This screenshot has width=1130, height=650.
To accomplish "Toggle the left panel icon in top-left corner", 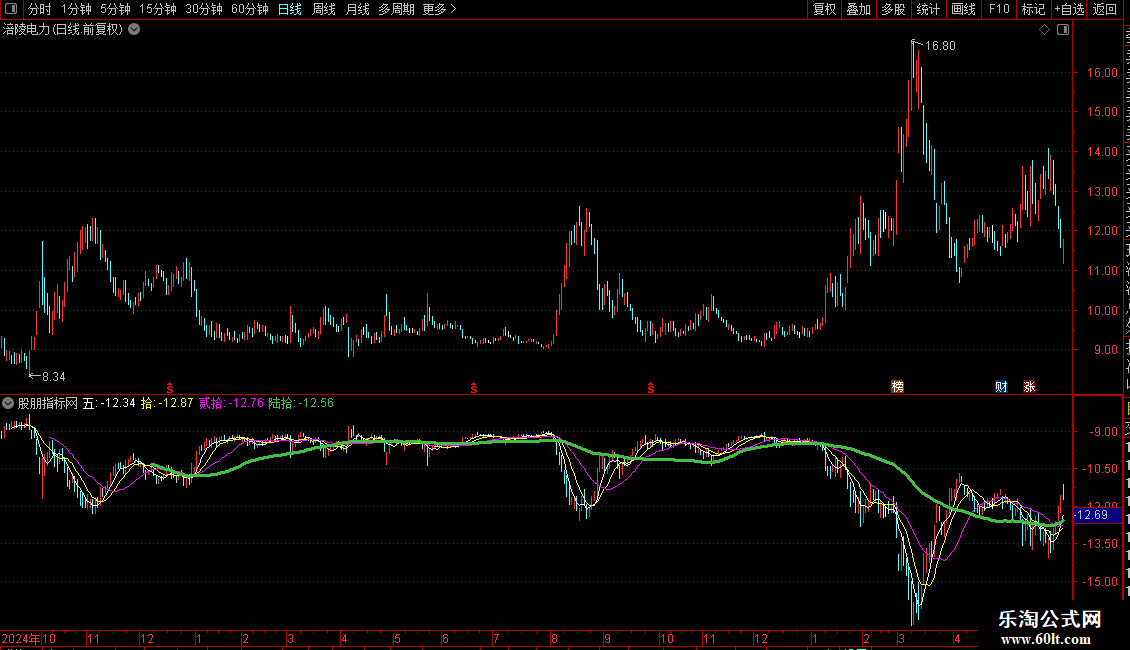I will point(11,9).
